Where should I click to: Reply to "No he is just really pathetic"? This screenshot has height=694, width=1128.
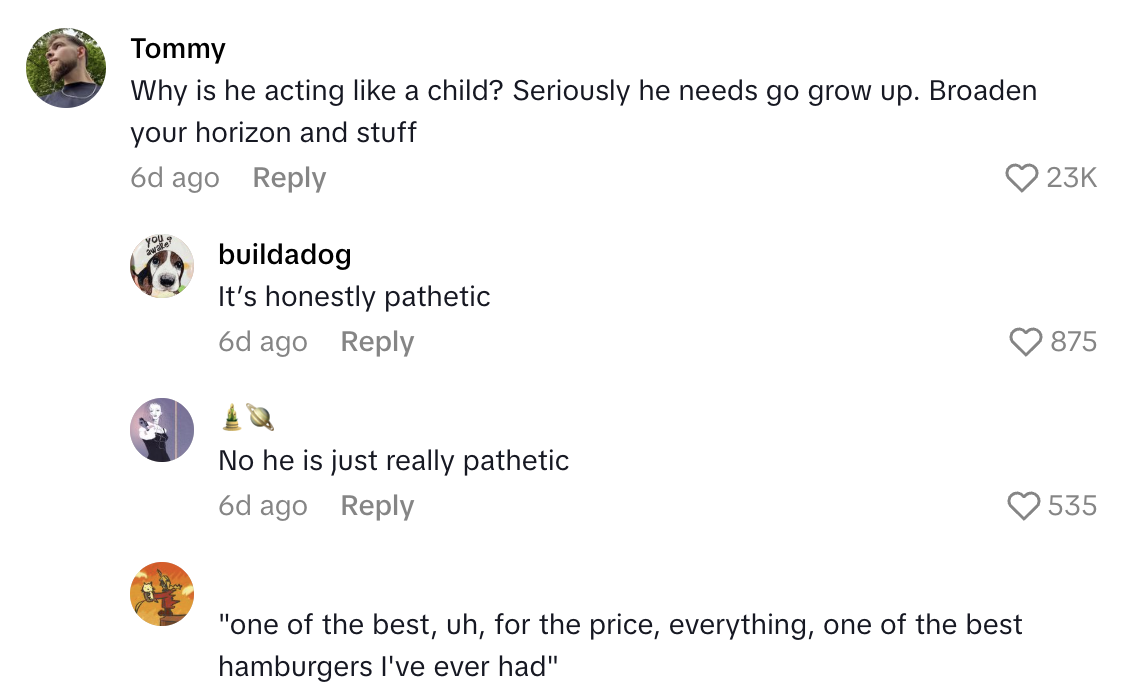tap(377, 506)
